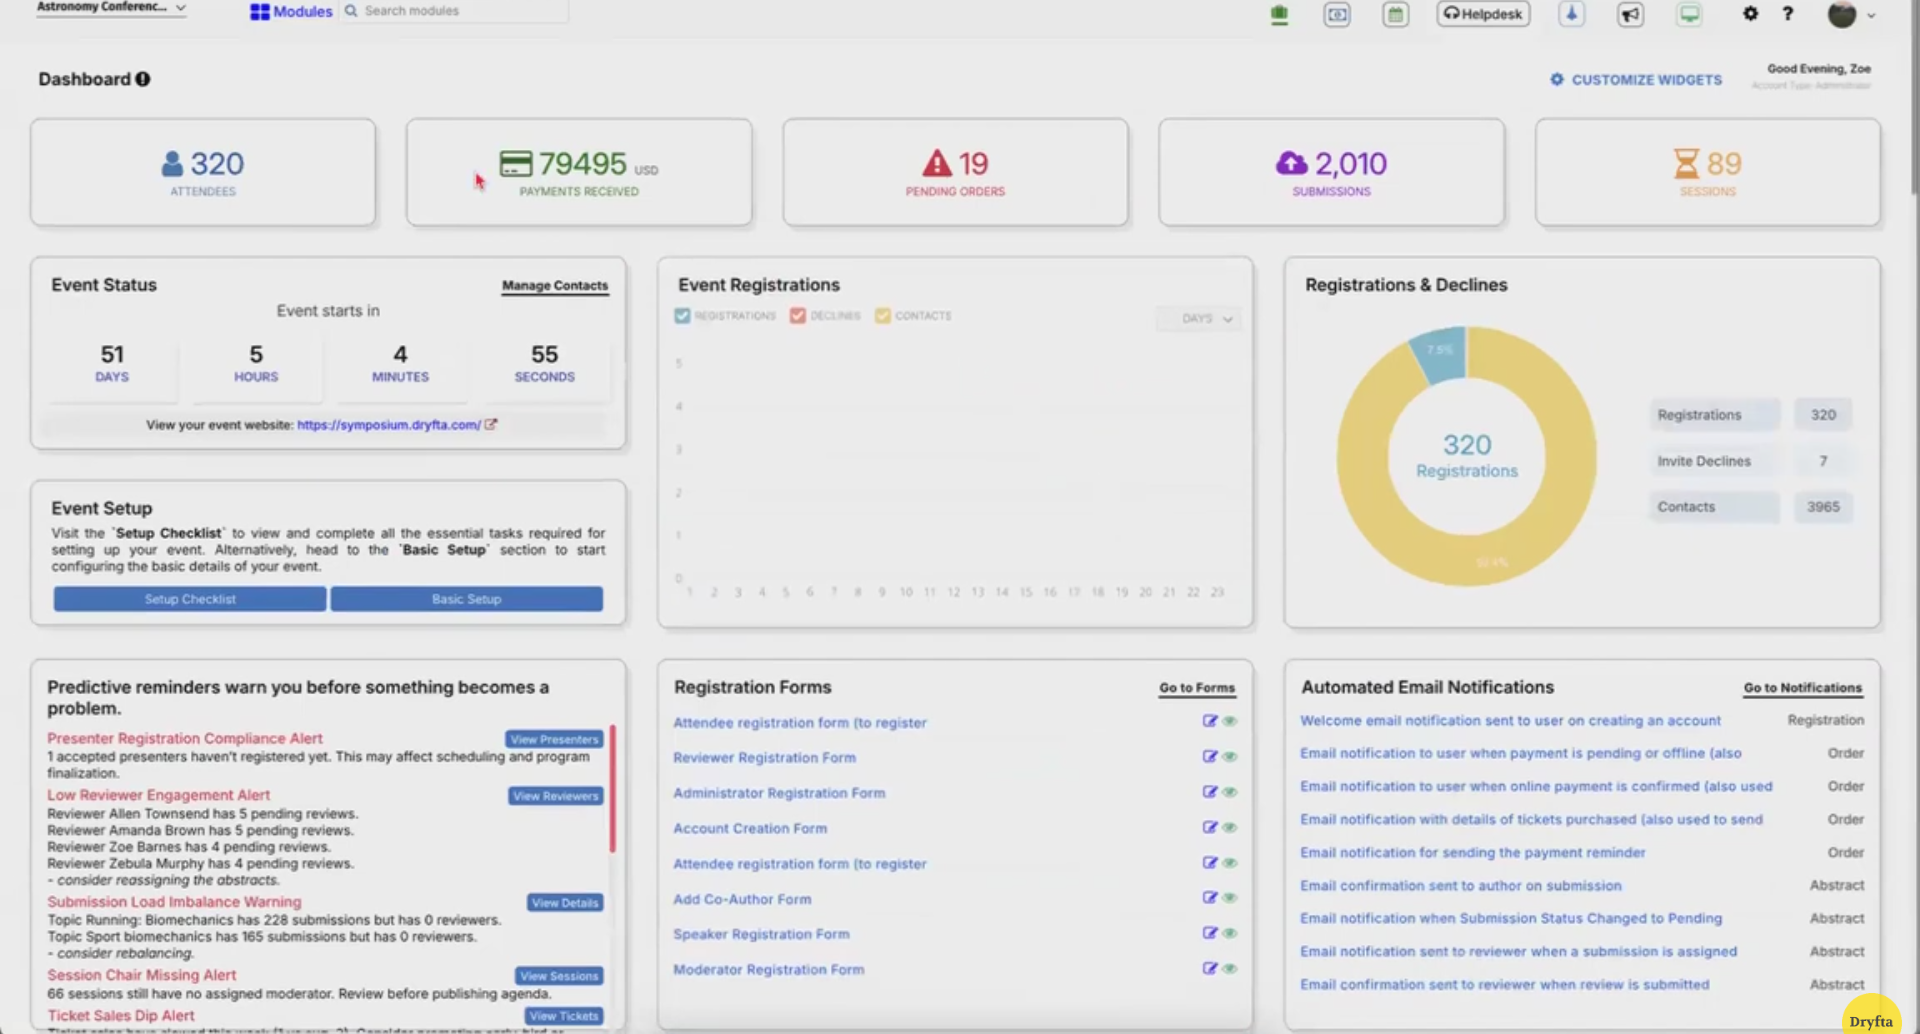Click edit icon for Speaker Registration Form
Screen dimensions: 1920x1034
[1209, 933]
